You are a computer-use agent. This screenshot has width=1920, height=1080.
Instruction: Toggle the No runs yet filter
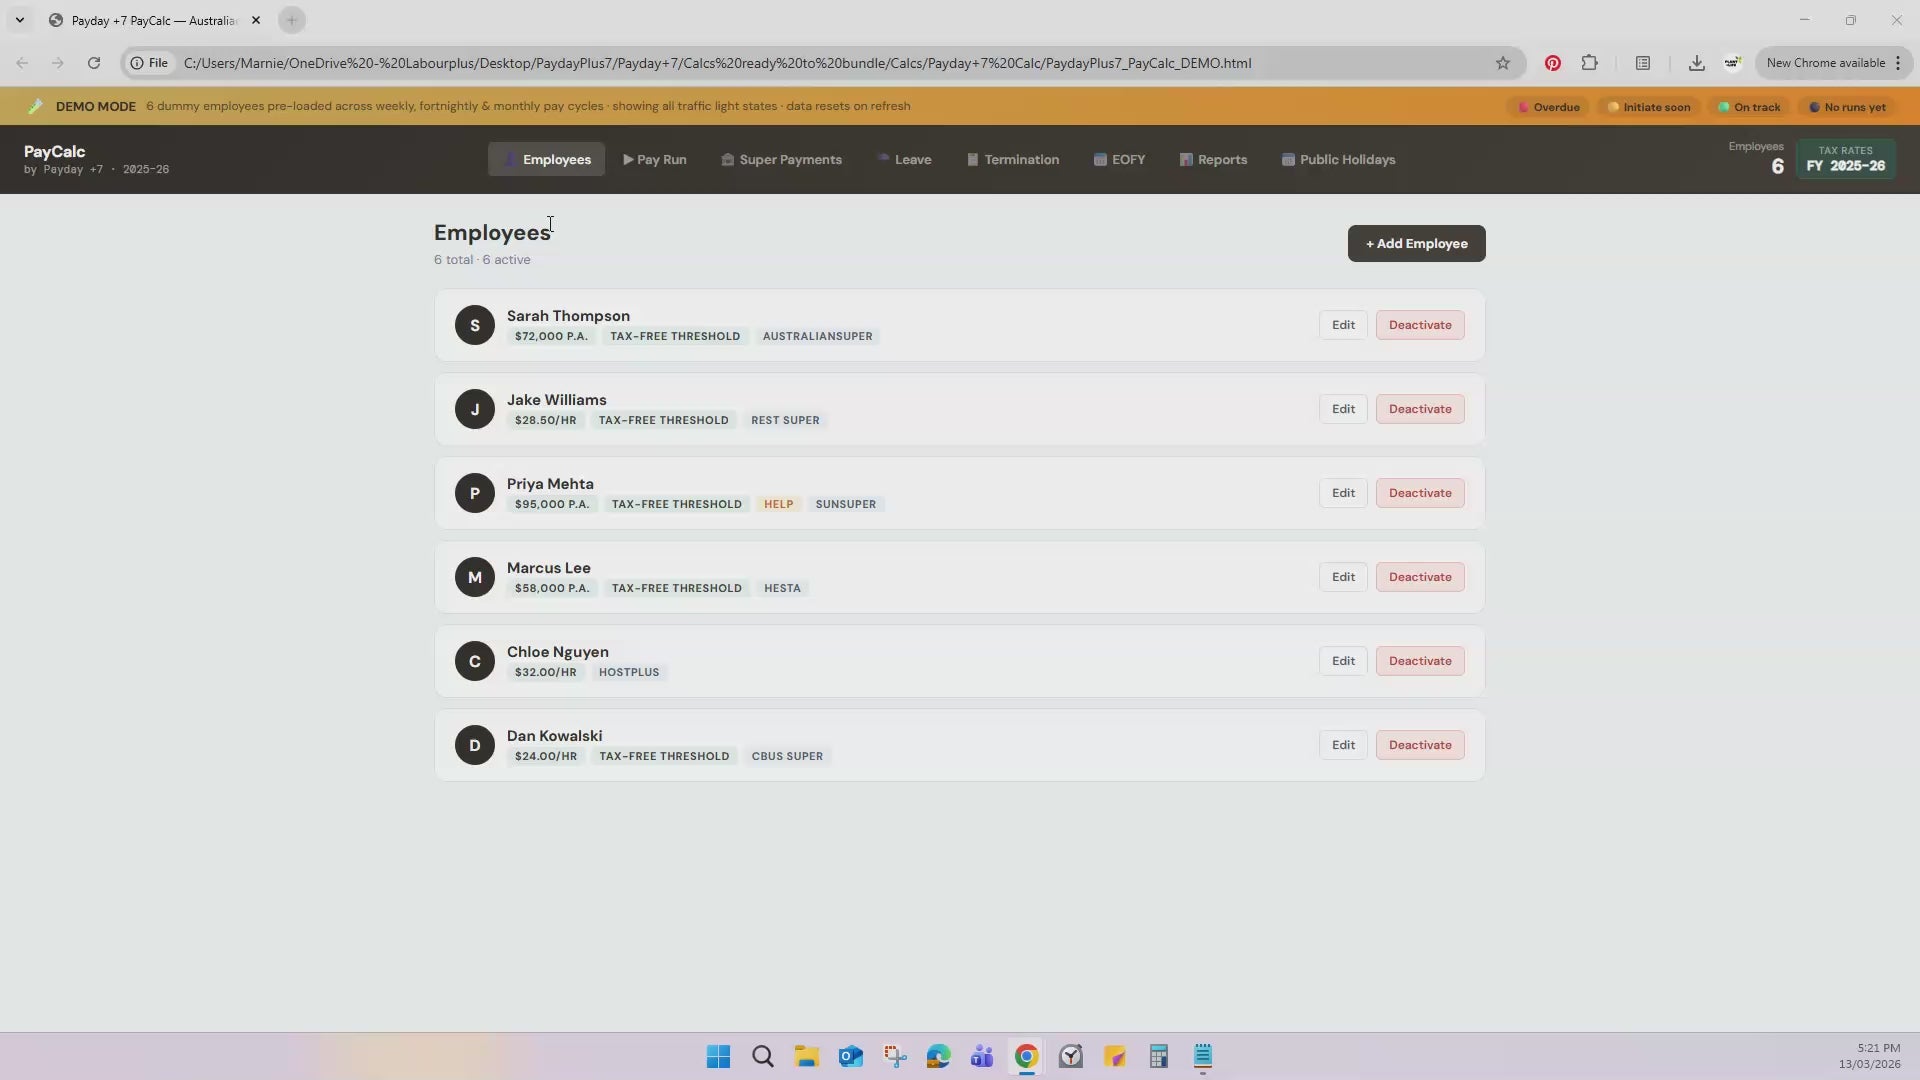tap(1846, 106)
